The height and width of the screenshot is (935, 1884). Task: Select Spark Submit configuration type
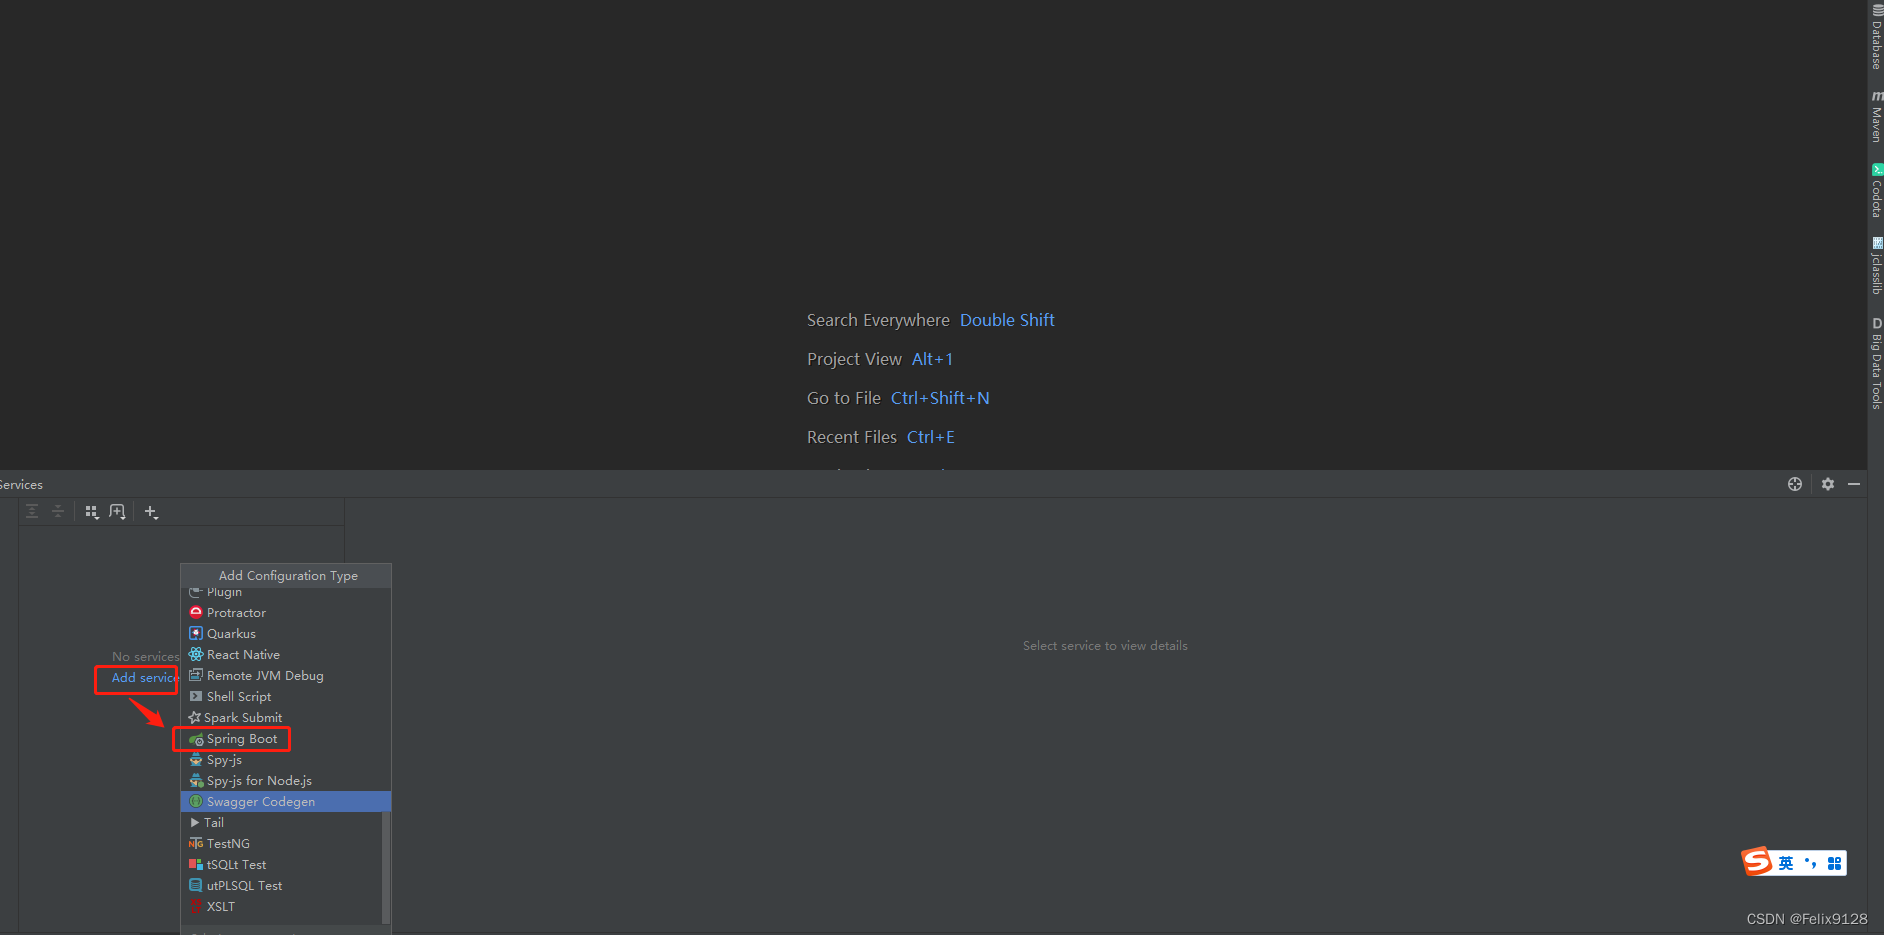285,717
